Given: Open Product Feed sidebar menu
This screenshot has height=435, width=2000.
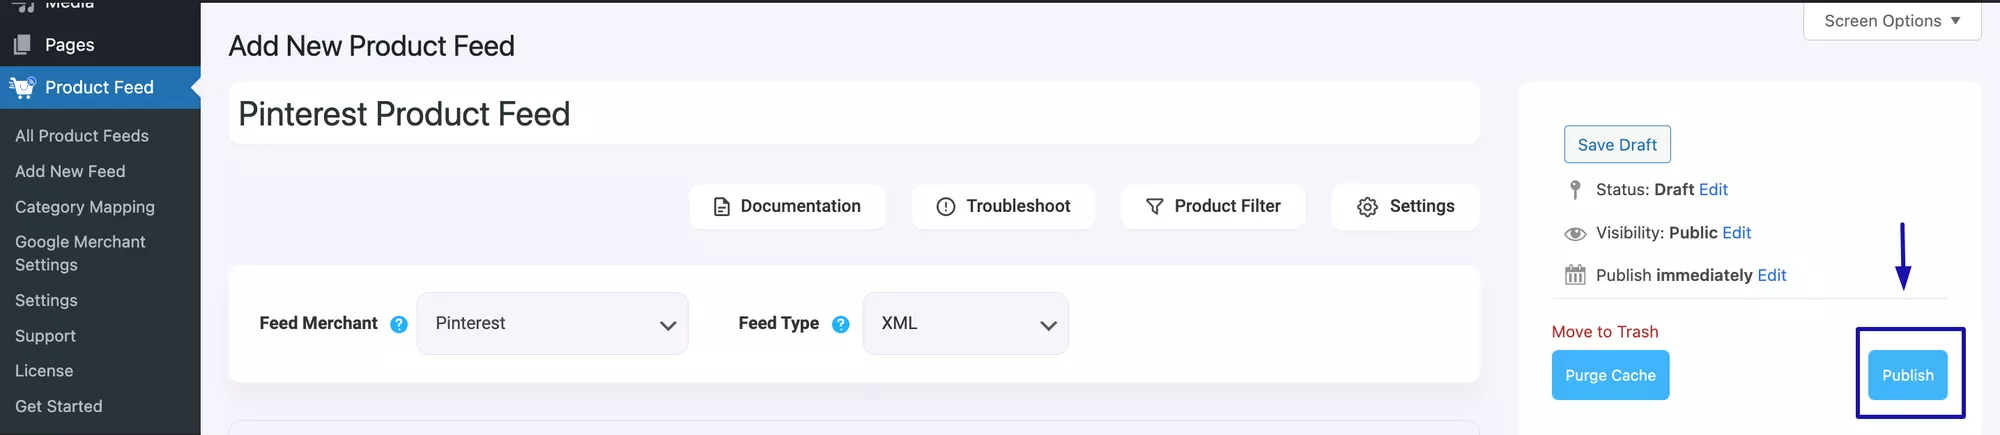Looking at the screenshot, I should [x=100, y=87].
